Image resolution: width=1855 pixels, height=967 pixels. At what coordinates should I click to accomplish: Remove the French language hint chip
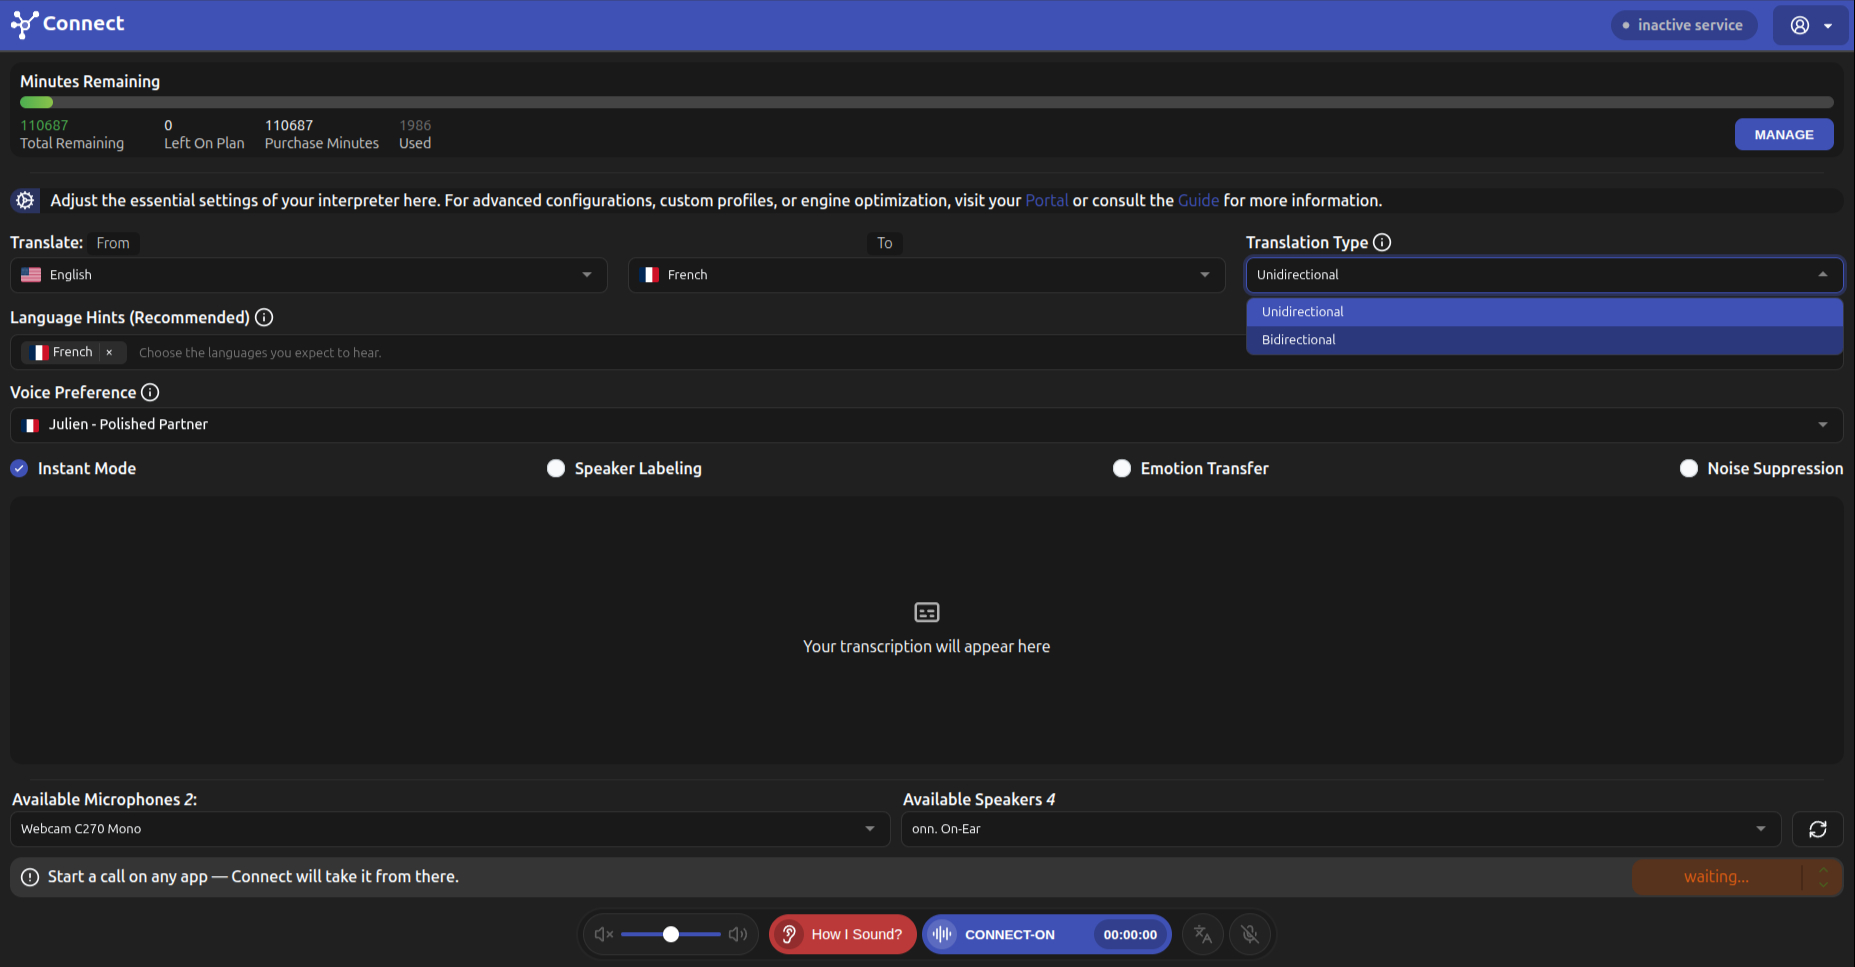click(x=109, y=352)
